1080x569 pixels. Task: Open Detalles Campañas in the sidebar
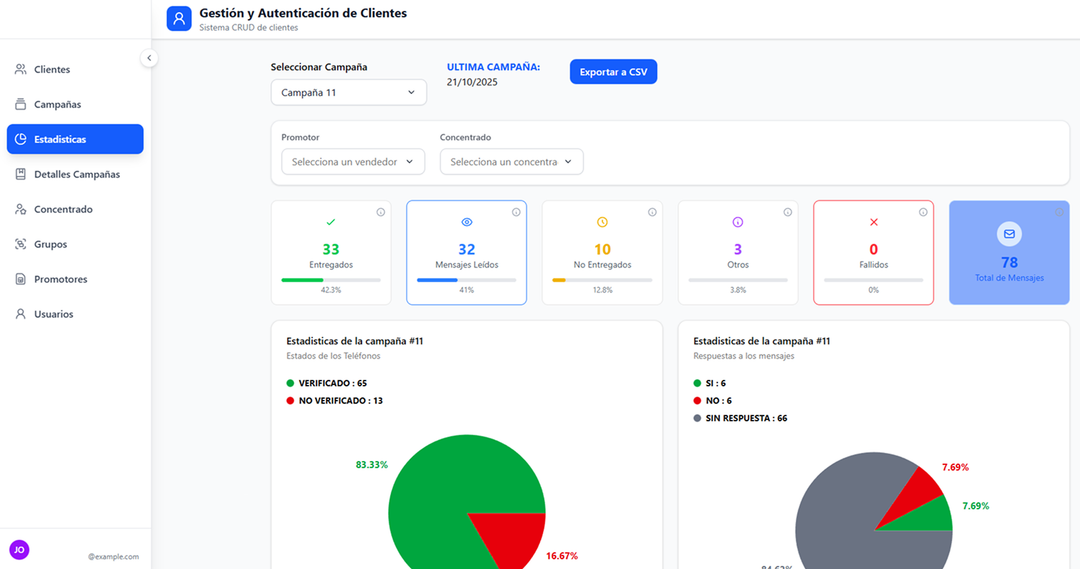click(76, 175)
